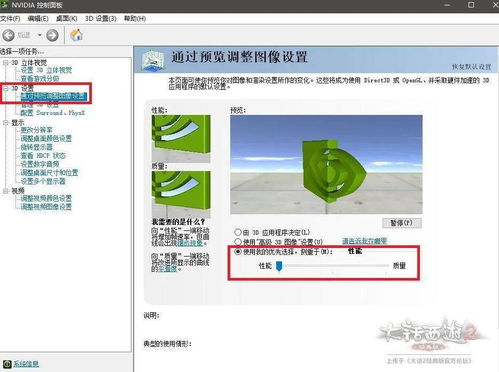Open the 3D 设置 menu in the menu bar
The height and width of the screenshot is (372, 499).
tap(101, 19)
